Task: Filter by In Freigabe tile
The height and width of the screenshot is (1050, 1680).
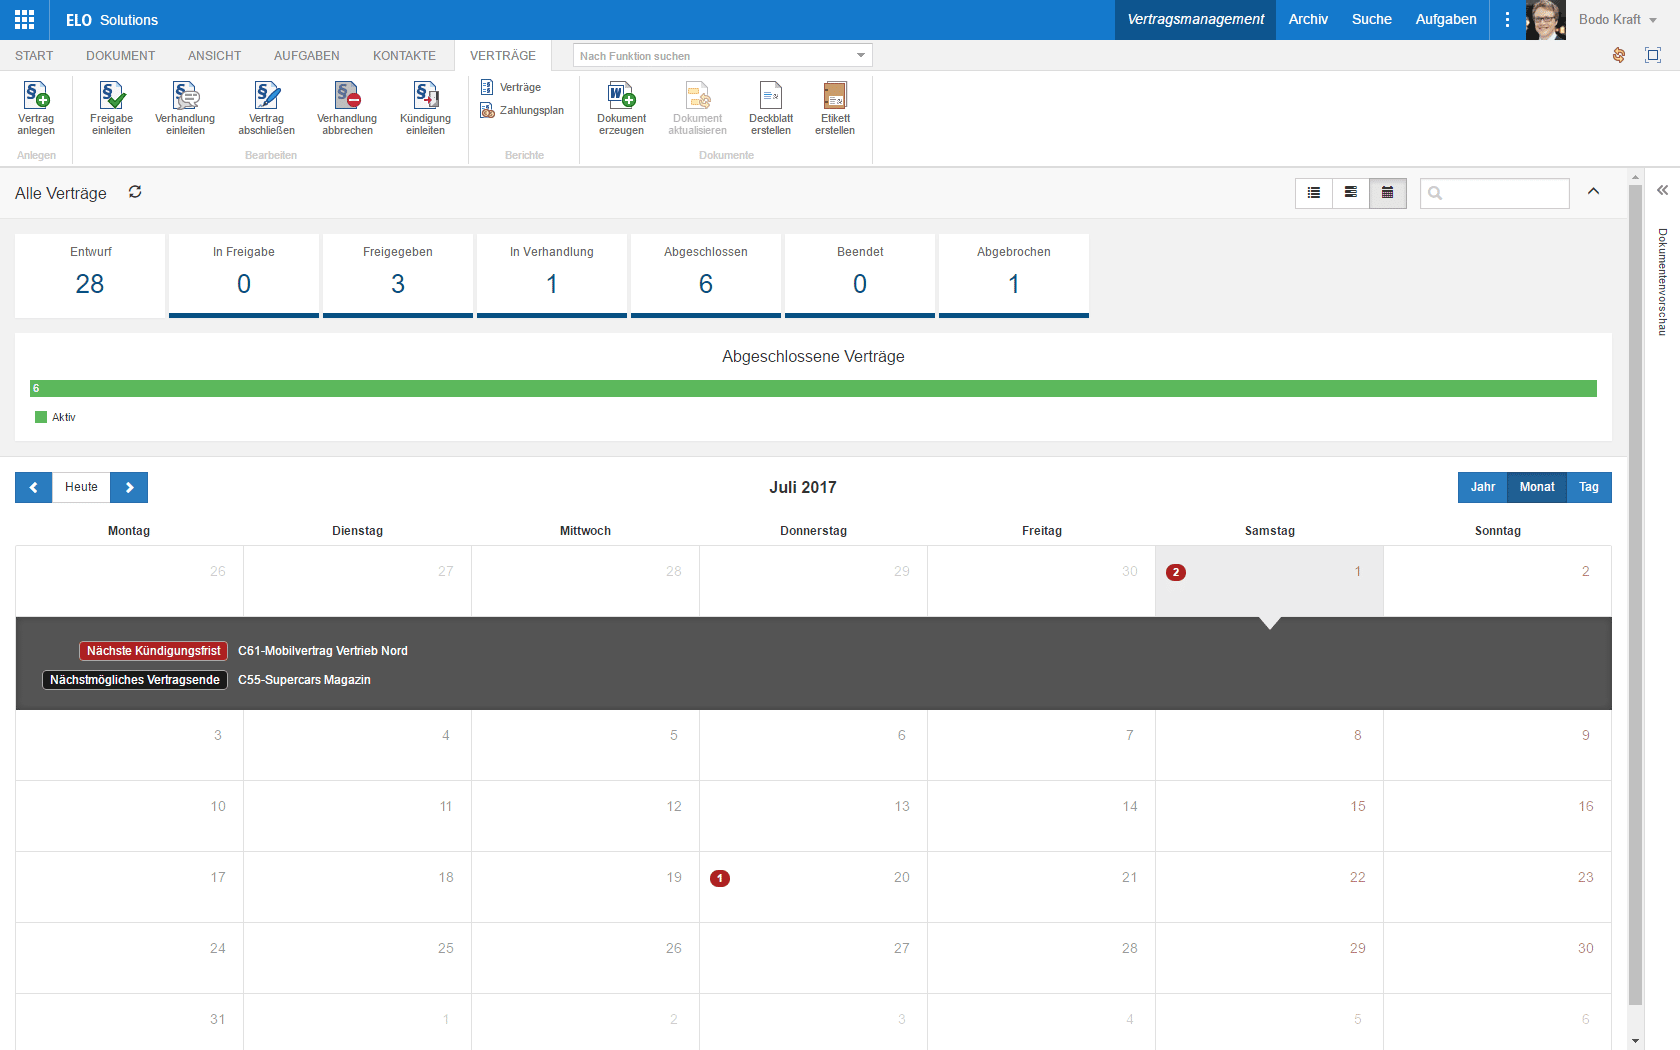Action: (244, 275)
